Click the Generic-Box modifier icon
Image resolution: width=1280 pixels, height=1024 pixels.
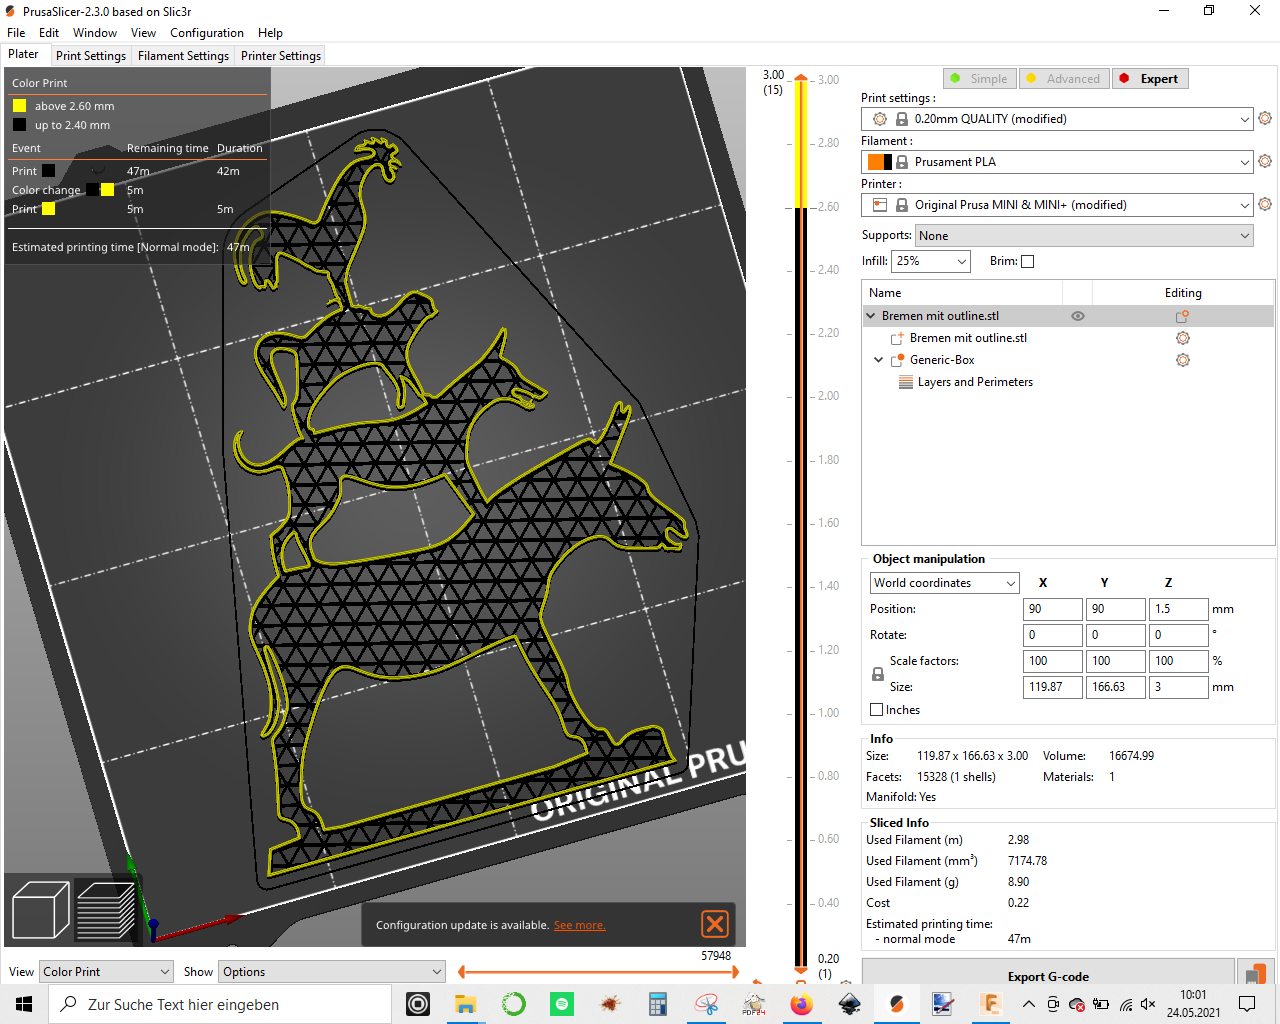897,360
